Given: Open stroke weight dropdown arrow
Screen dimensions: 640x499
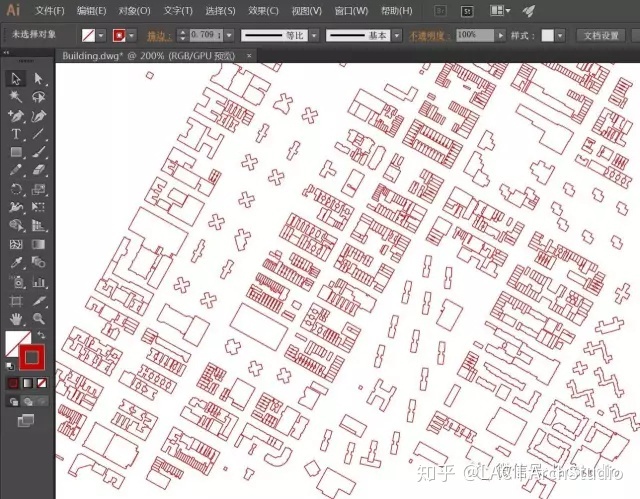Looking at the screenshot, I should (229, 36).
